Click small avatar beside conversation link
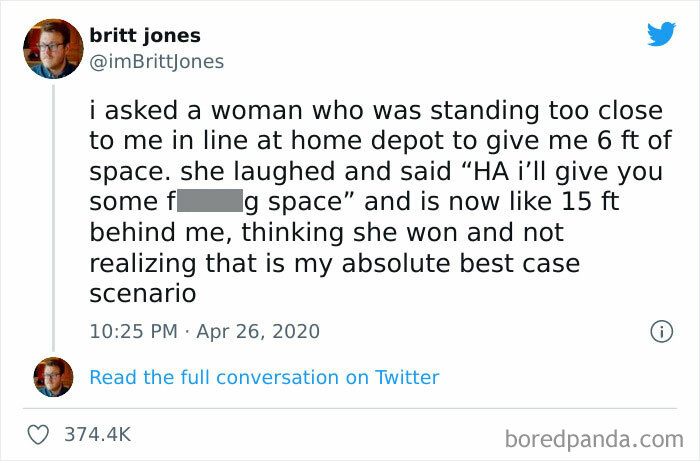 point(53,377)
